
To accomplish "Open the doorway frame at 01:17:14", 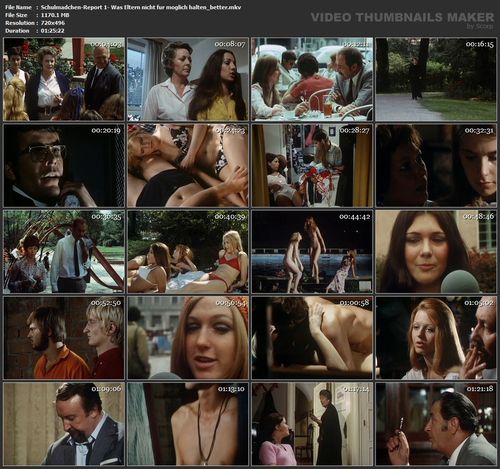I will (x=312, y=424).
